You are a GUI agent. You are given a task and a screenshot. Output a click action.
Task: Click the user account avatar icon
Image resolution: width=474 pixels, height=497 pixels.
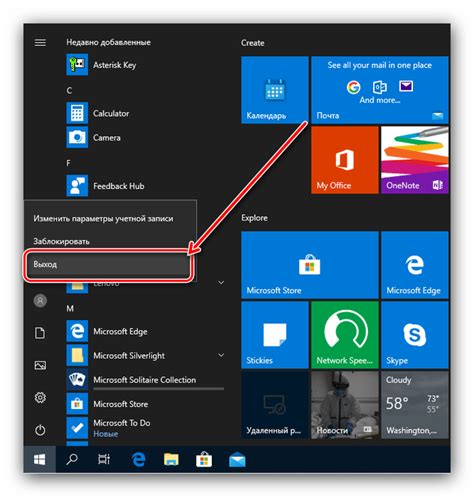40,301
